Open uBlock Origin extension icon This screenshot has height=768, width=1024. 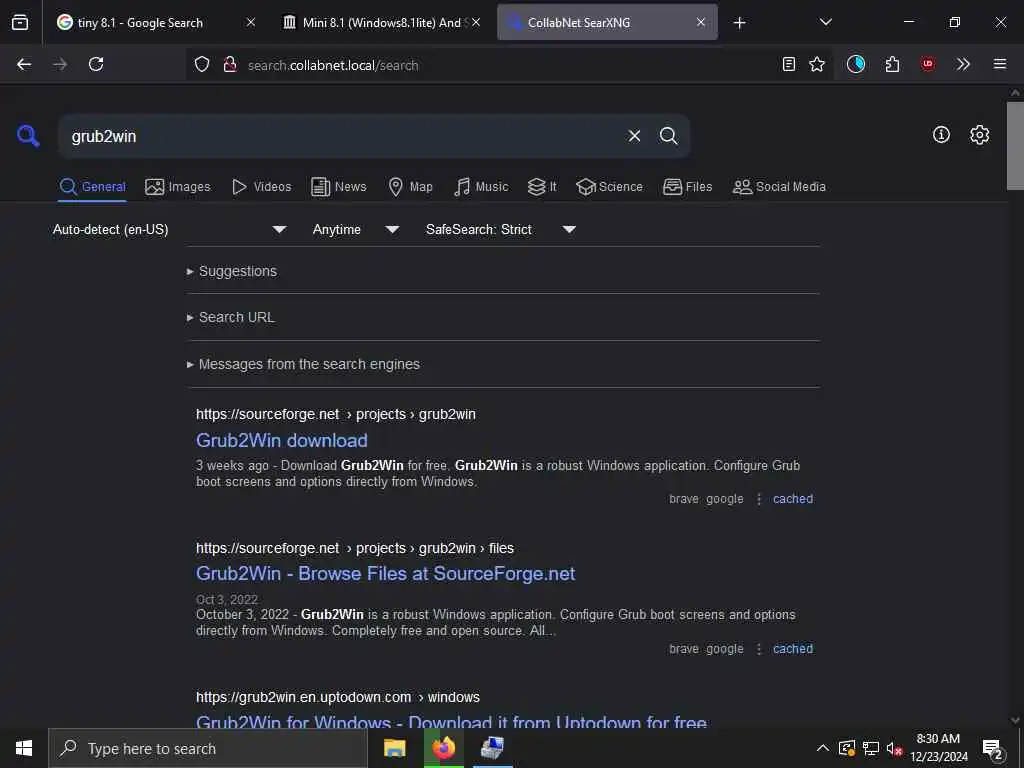(927, 64)
